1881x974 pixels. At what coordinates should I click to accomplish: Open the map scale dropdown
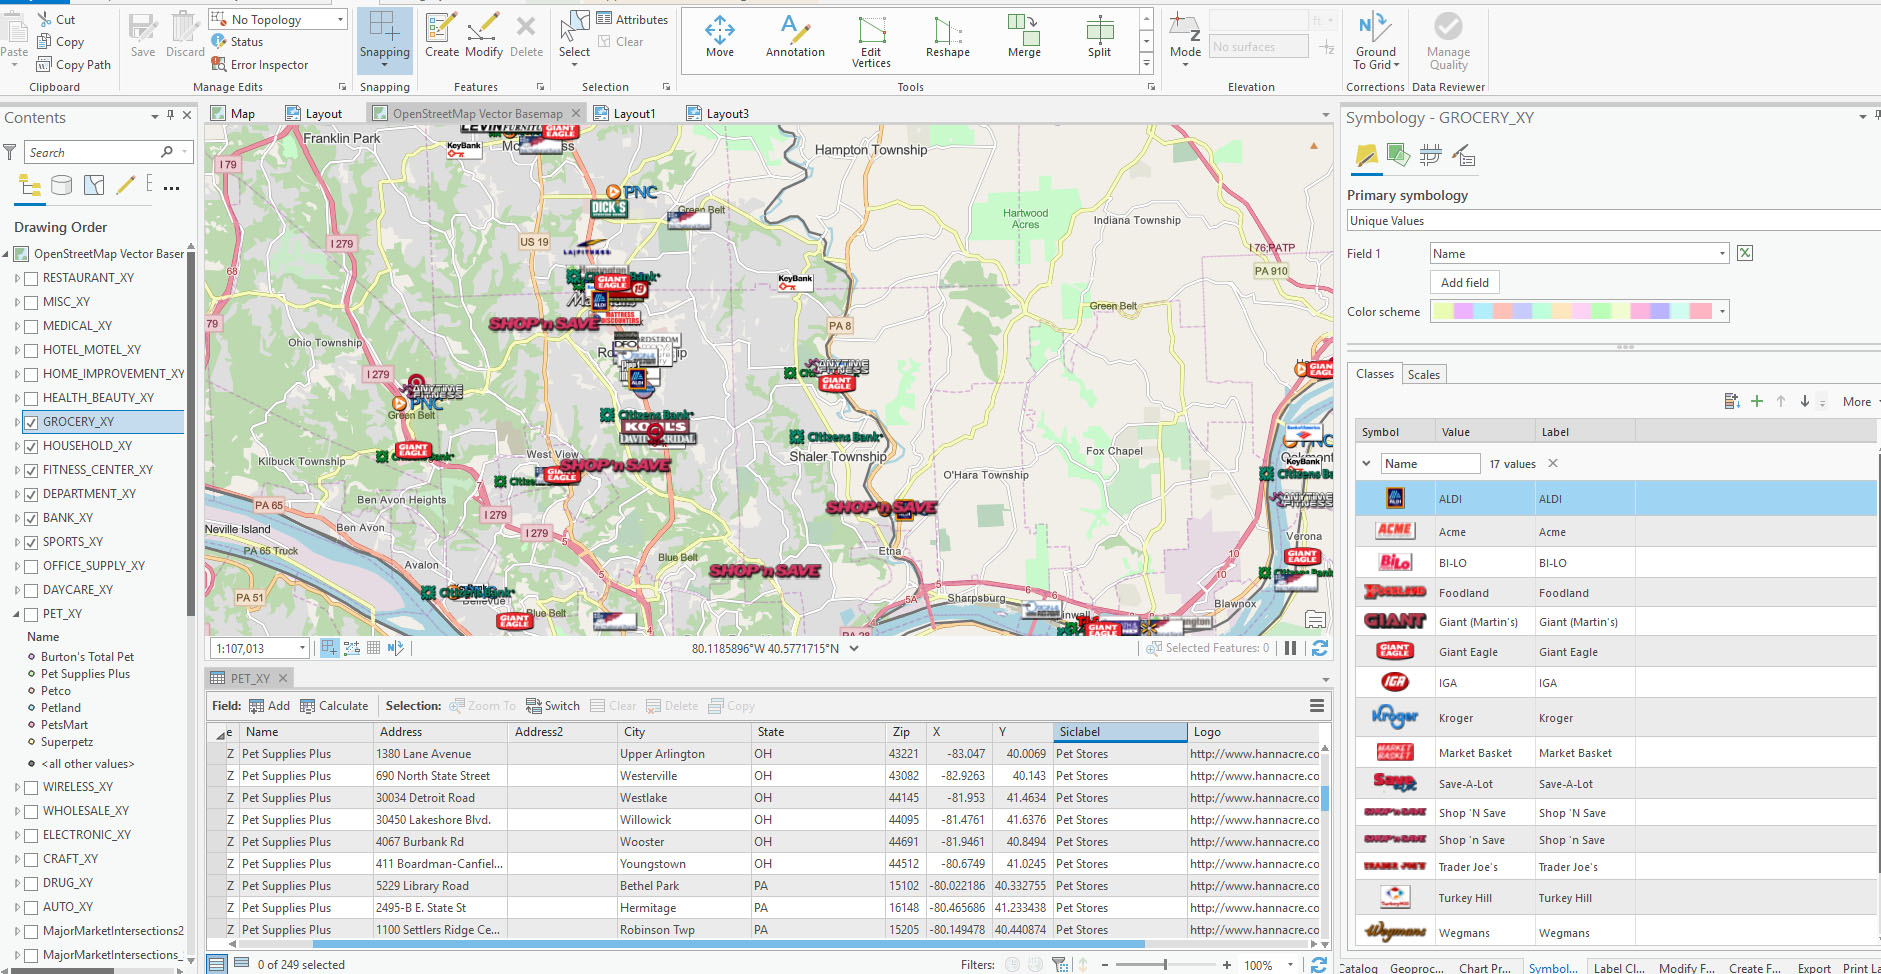click(x=302, y=649)
